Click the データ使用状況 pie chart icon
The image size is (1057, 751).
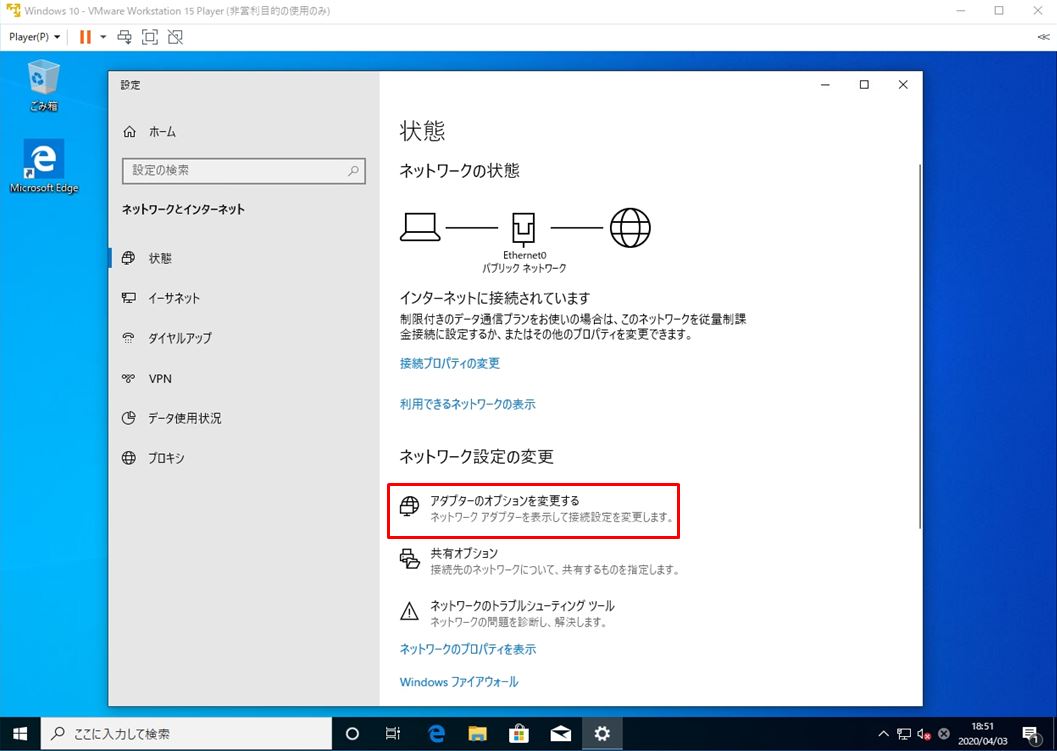click(128, 418)
